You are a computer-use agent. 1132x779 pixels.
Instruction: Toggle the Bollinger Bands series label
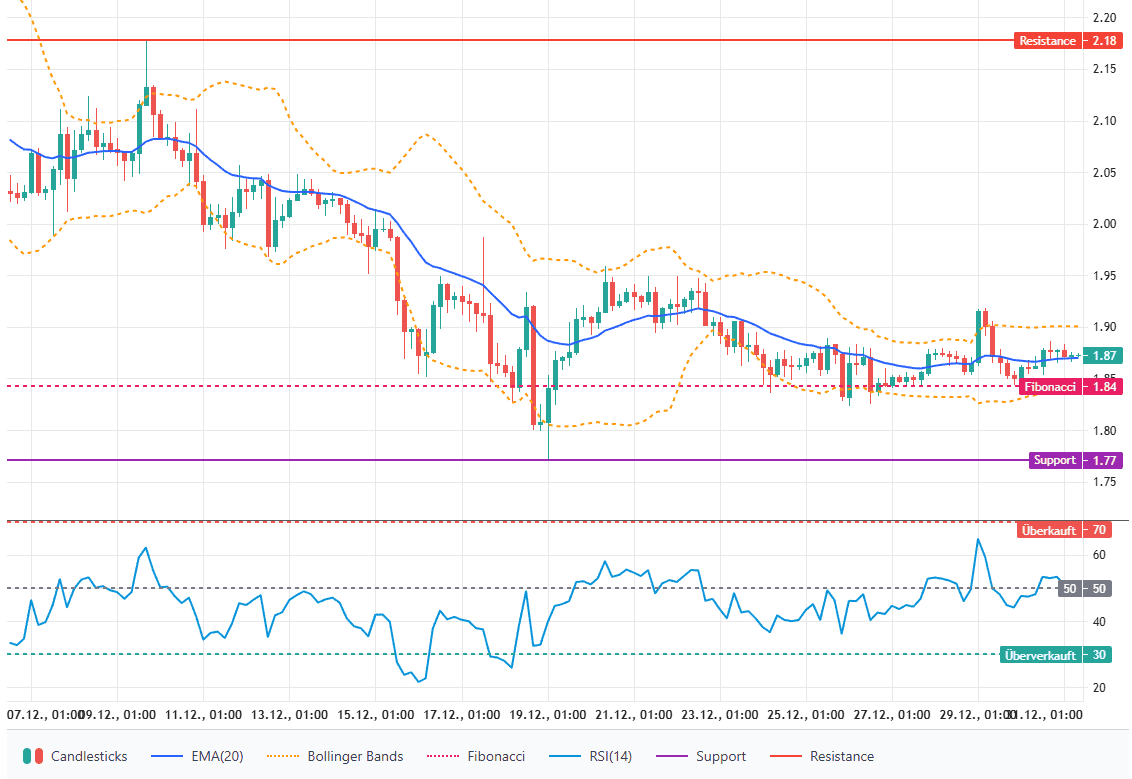356,756
